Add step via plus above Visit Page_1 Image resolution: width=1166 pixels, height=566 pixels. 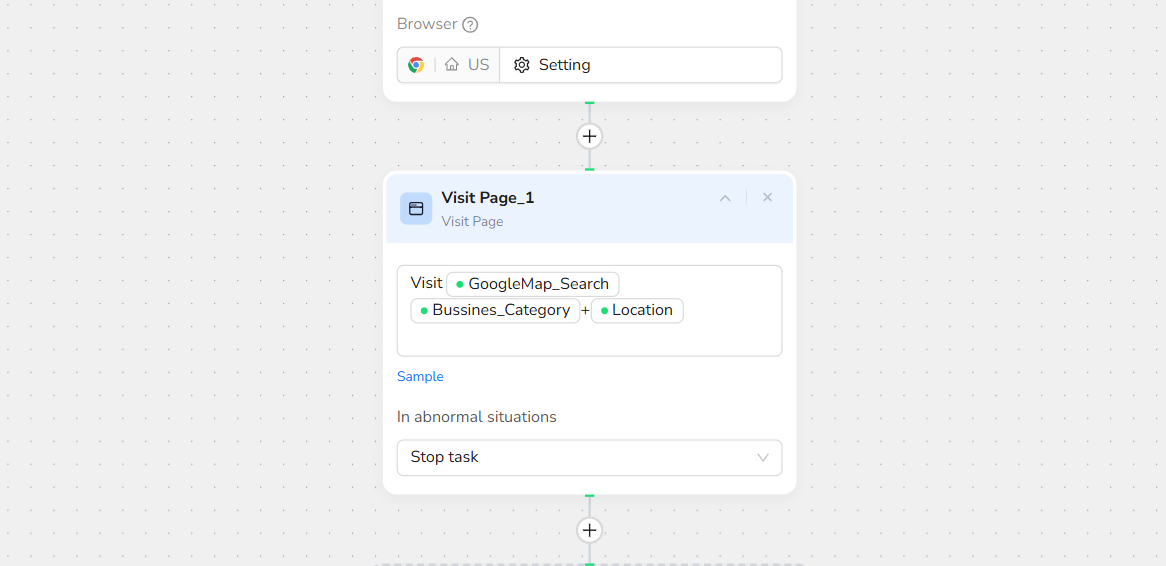(590, 136)
